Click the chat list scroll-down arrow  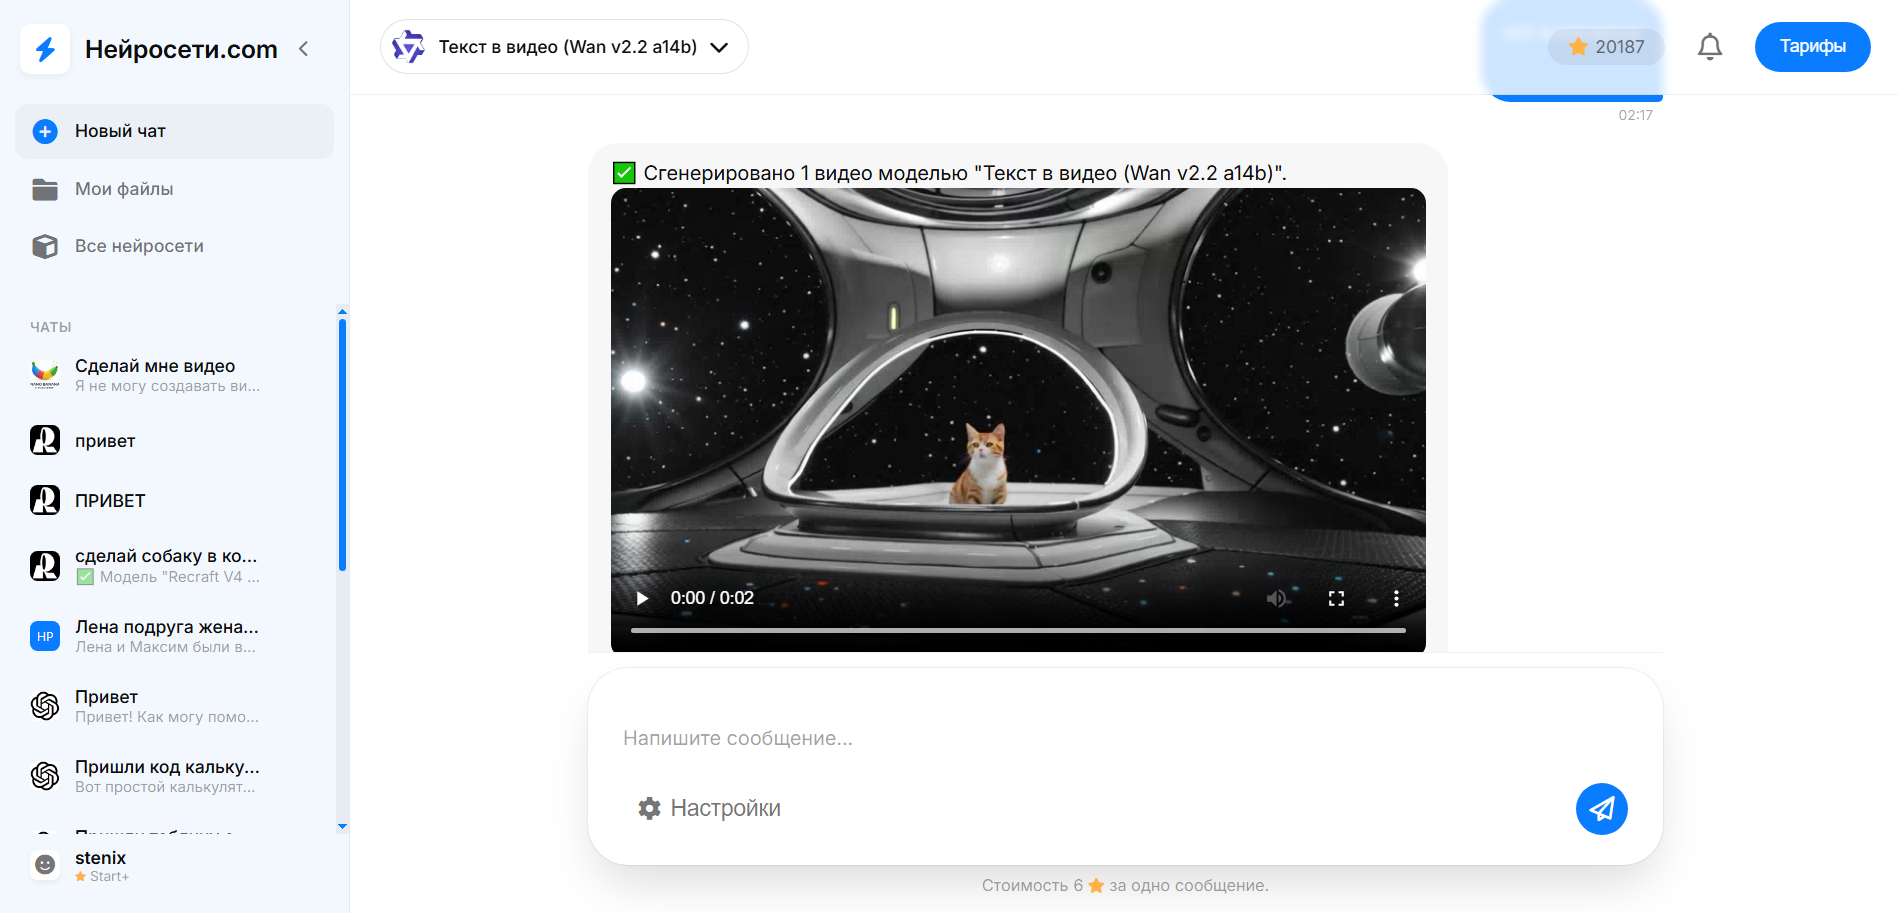(x=342, y=827)
